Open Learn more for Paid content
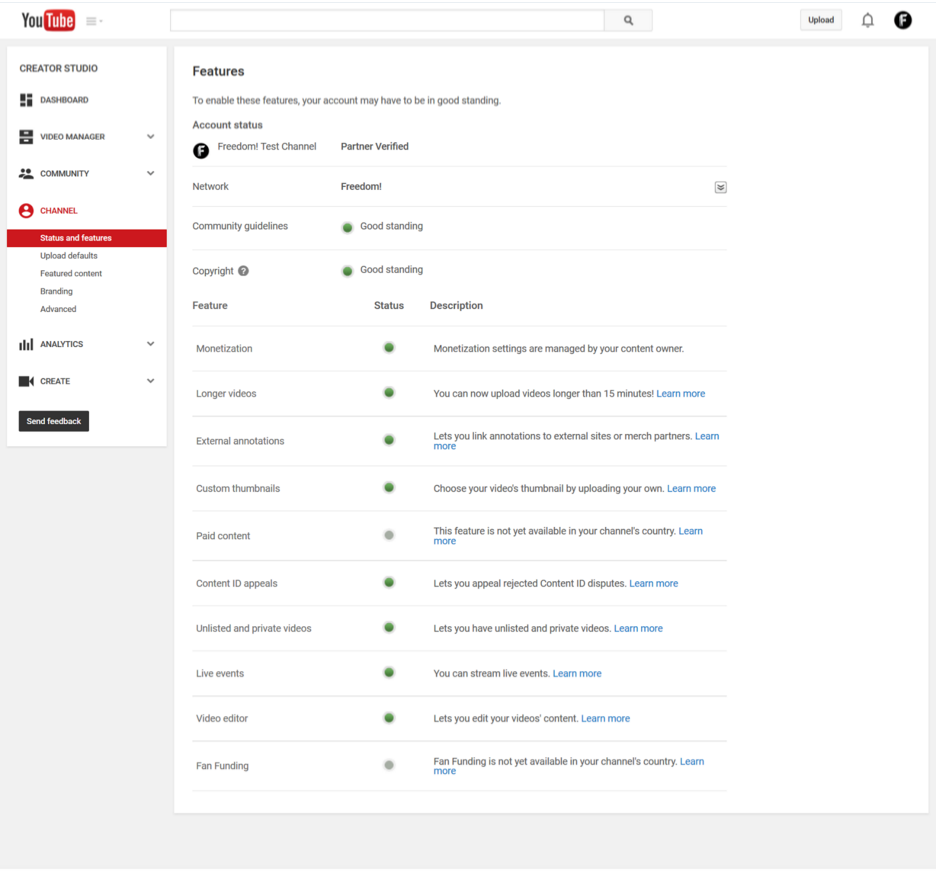This screenshot has height=873, width=936. 691,531
